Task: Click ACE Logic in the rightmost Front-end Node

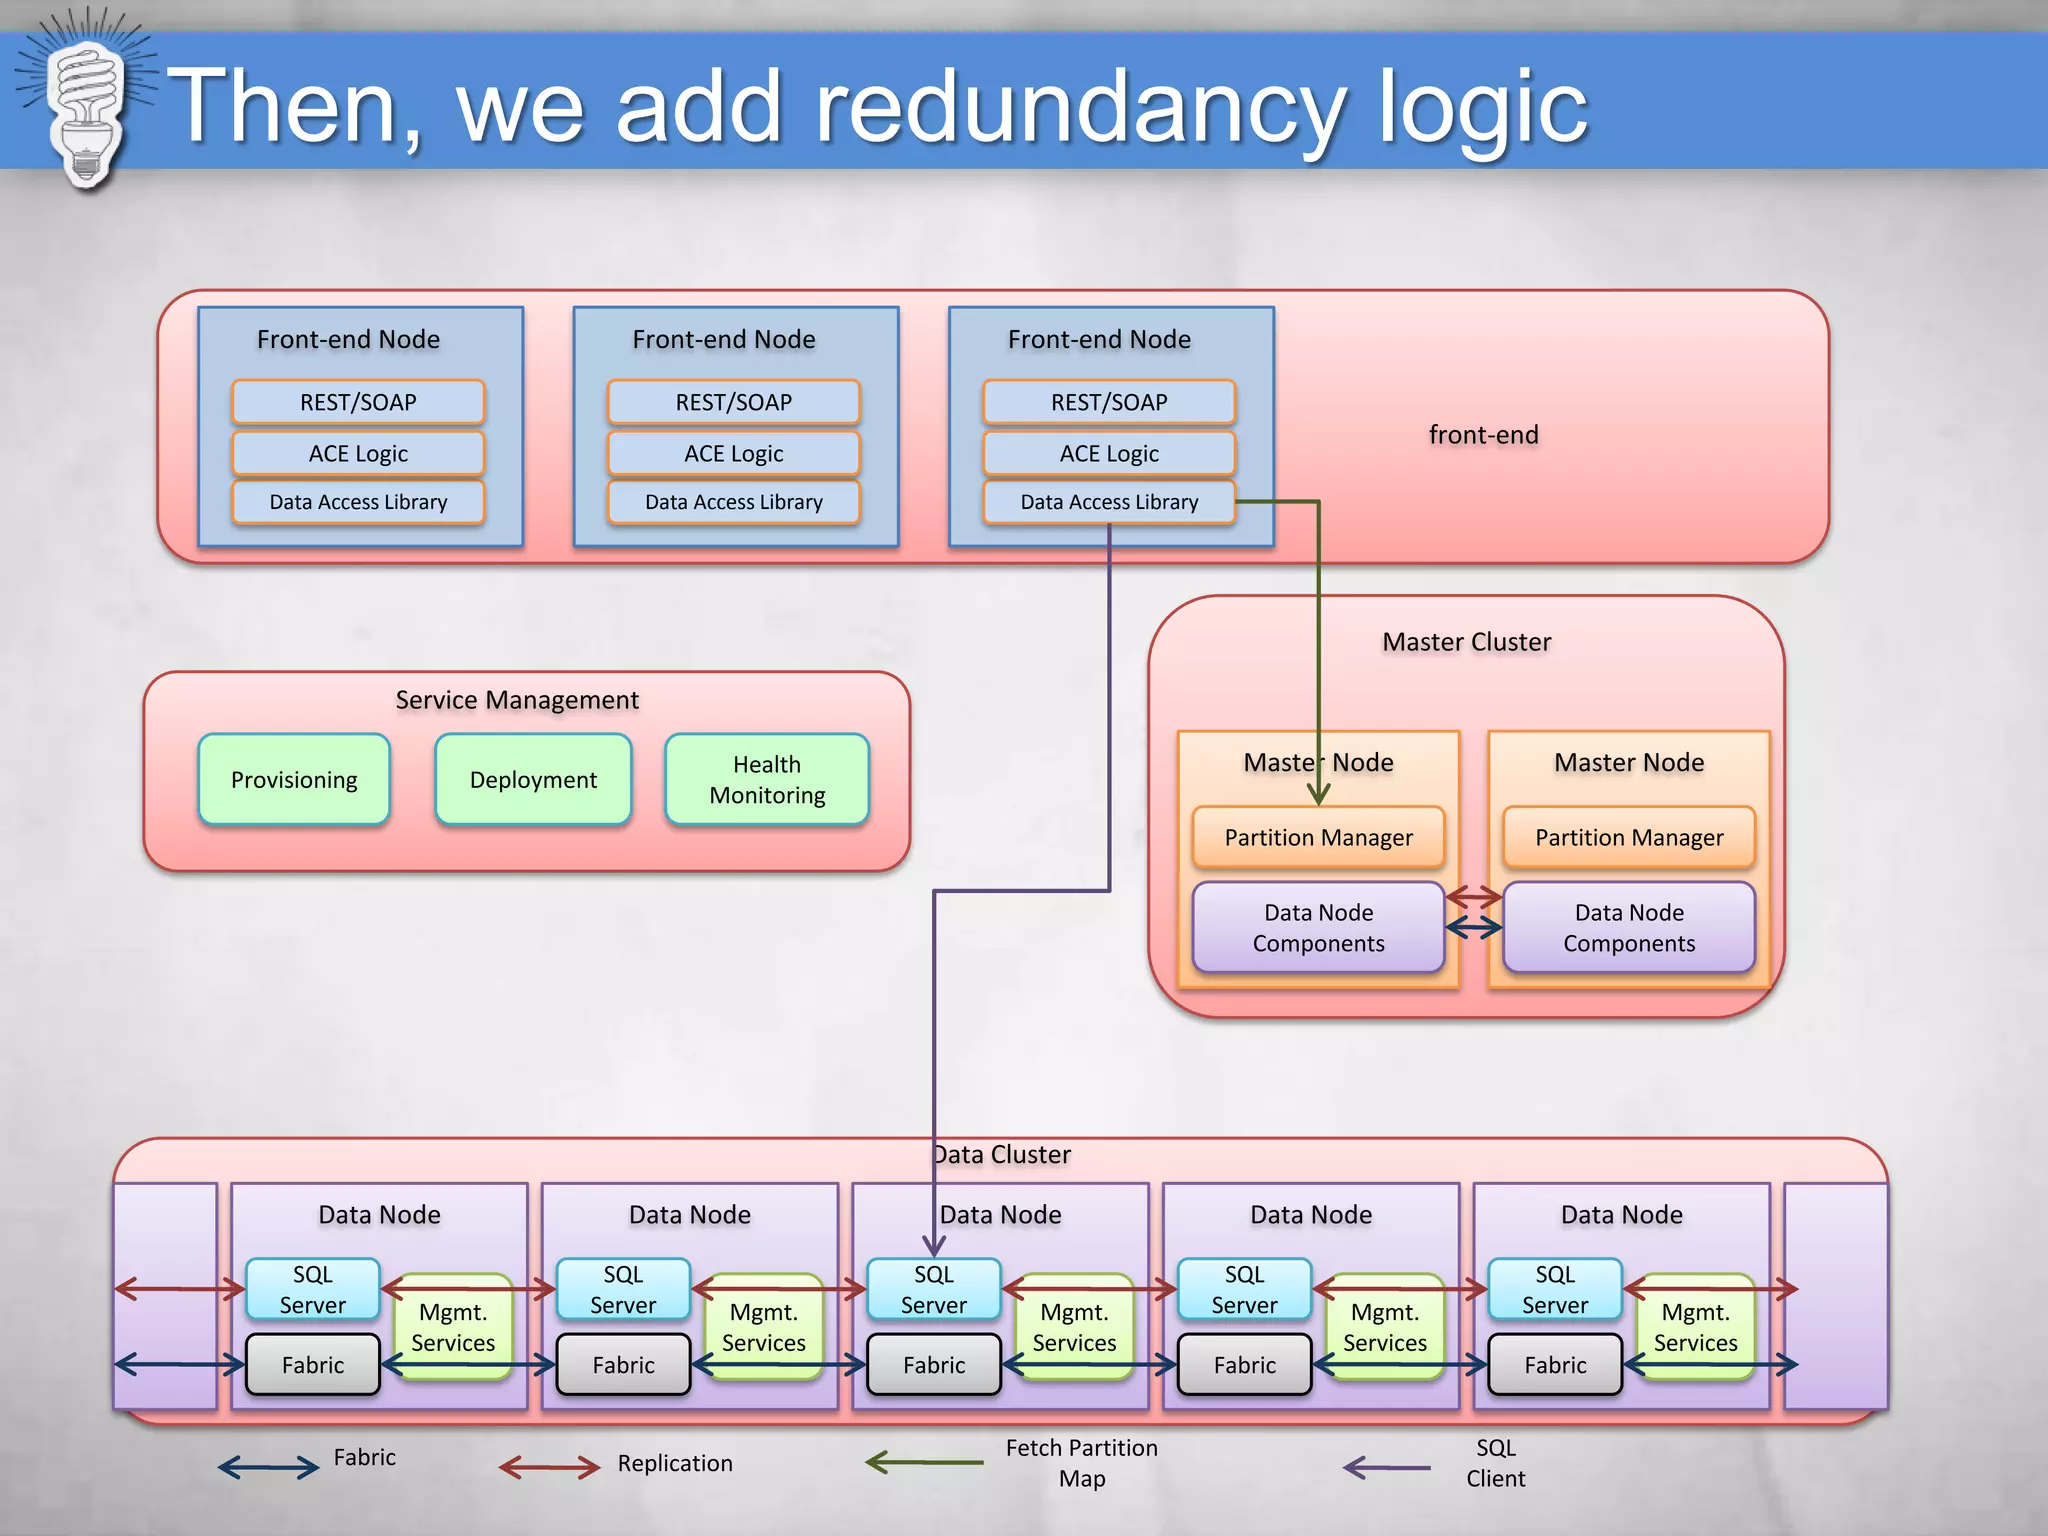Action: click(x=1109, y=453)
